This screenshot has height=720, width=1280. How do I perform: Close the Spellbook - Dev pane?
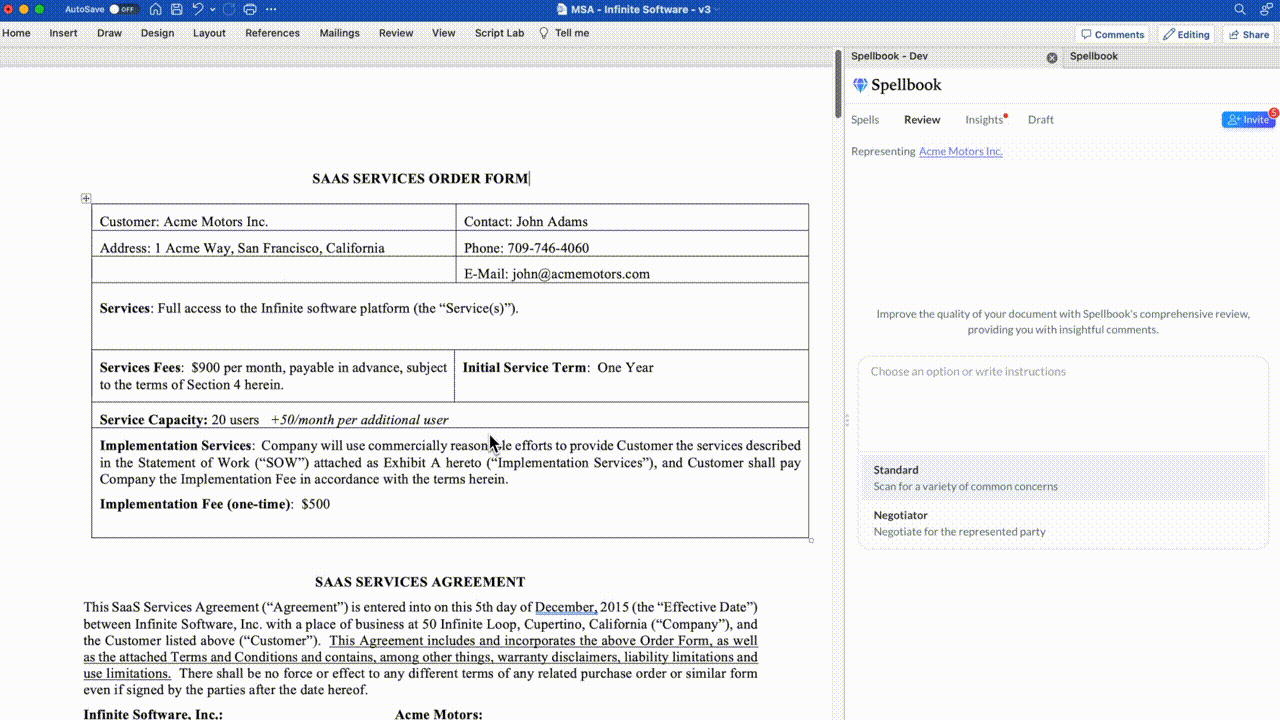click(1052, 58)
